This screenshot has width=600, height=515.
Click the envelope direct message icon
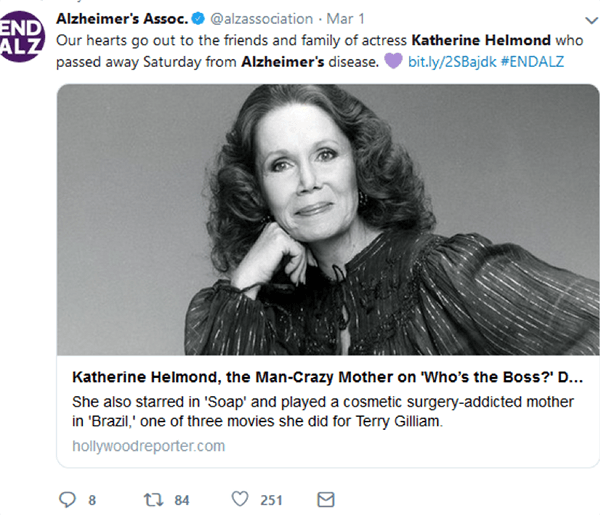coord(325,499)
